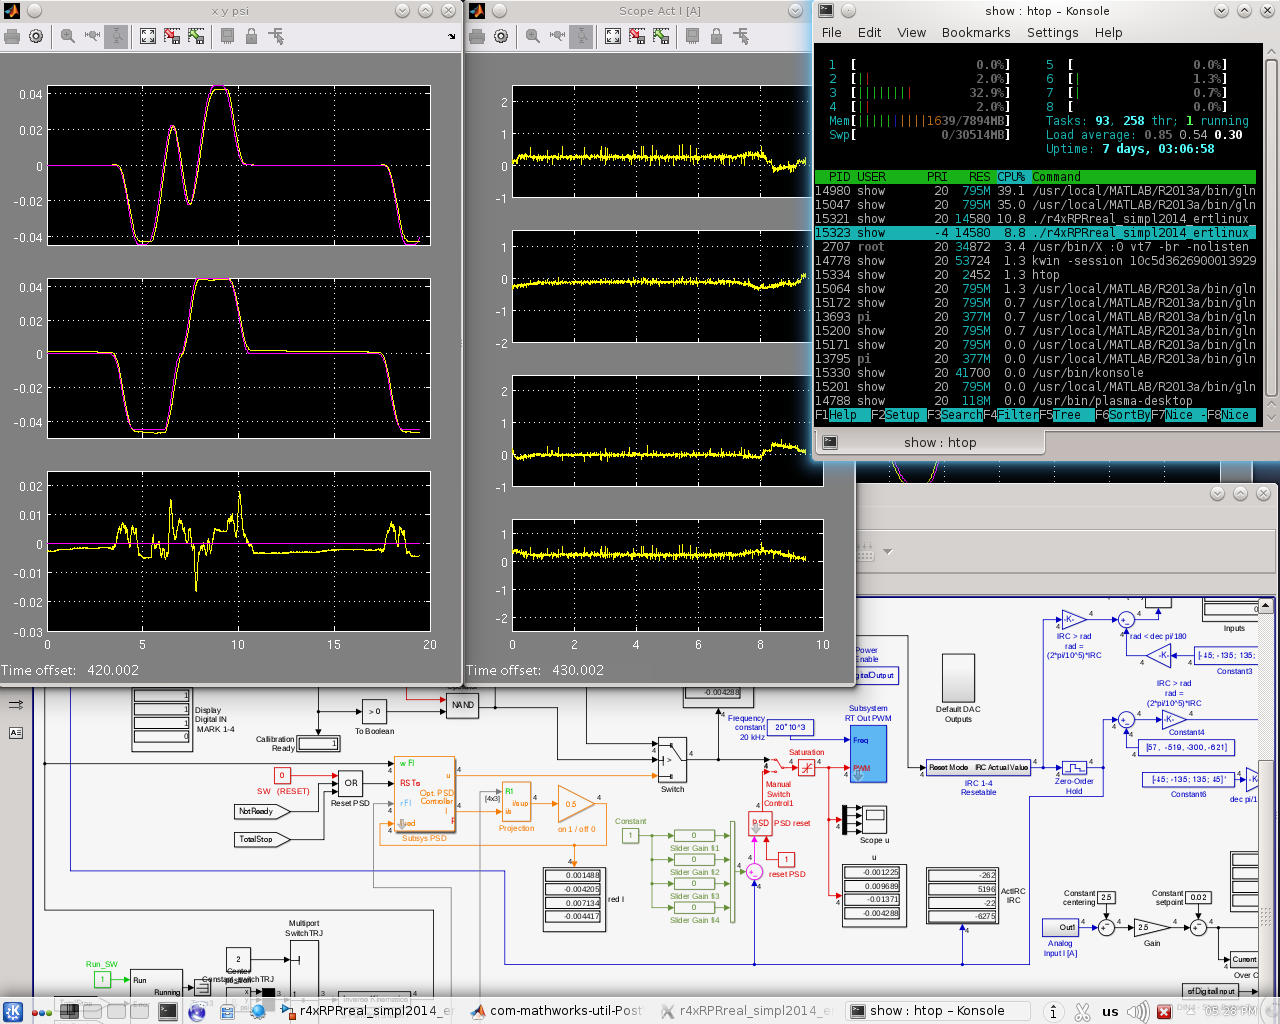Open the Settings menu in Konsole
1280x1024 pixels.
pyautogui.click(x=1052, y=32)
